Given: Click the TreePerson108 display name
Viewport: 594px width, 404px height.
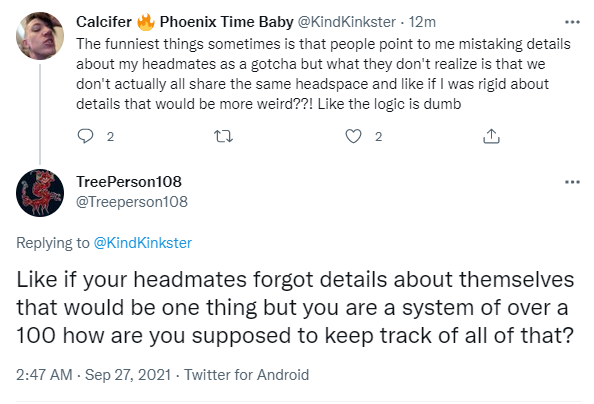Looking at the screenshot, I should pos(129,182).
